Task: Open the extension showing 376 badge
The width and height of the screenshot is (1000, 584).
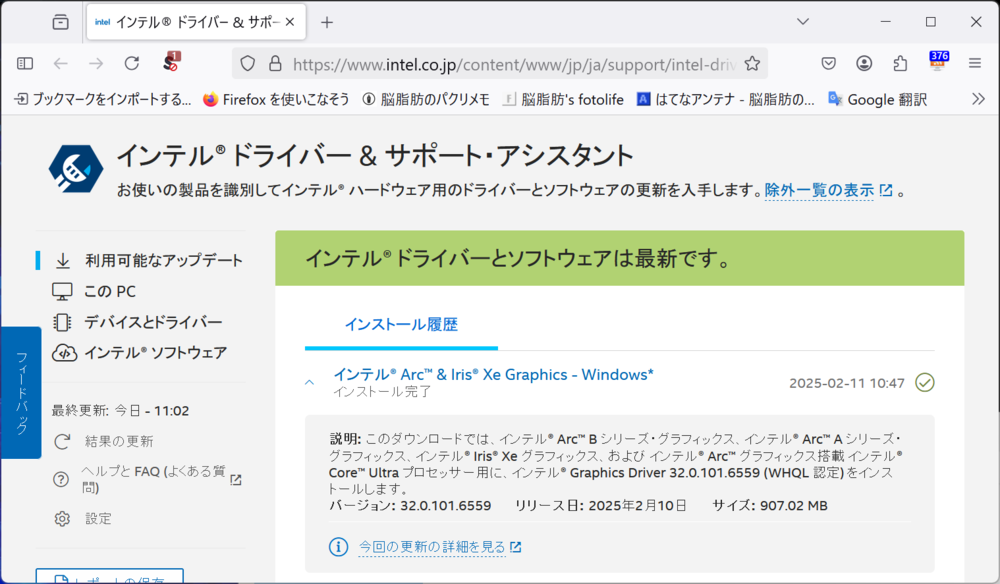Action: (x=939, y=61)
